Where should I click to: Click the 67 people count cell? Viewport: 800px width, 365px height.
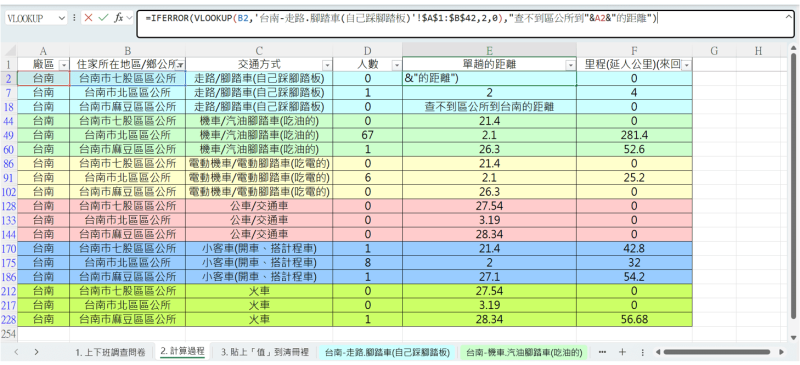point(367,135)
